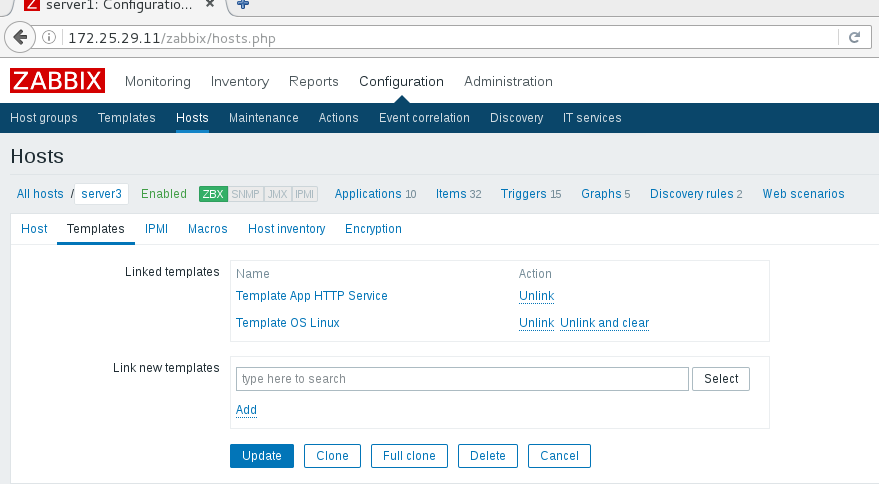Go to the Templates submenu in the blue bar

coord(127,118)
